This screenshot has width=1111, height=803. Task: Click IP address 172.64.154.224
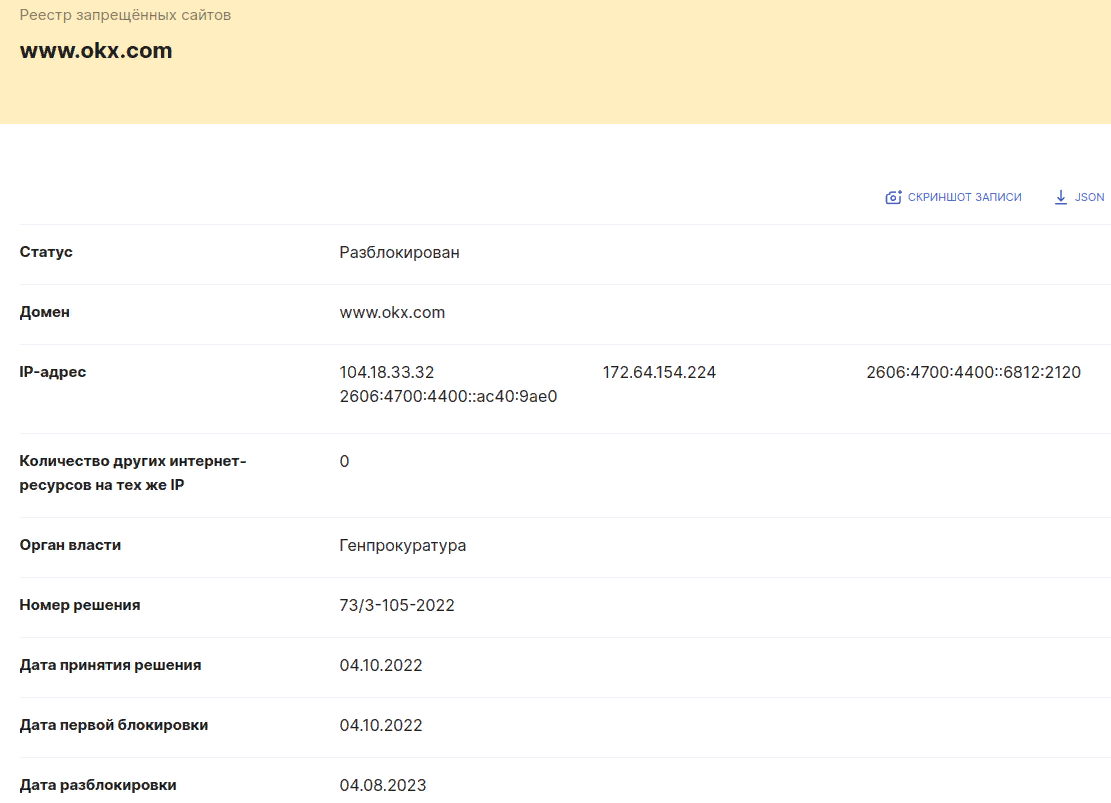660,372
